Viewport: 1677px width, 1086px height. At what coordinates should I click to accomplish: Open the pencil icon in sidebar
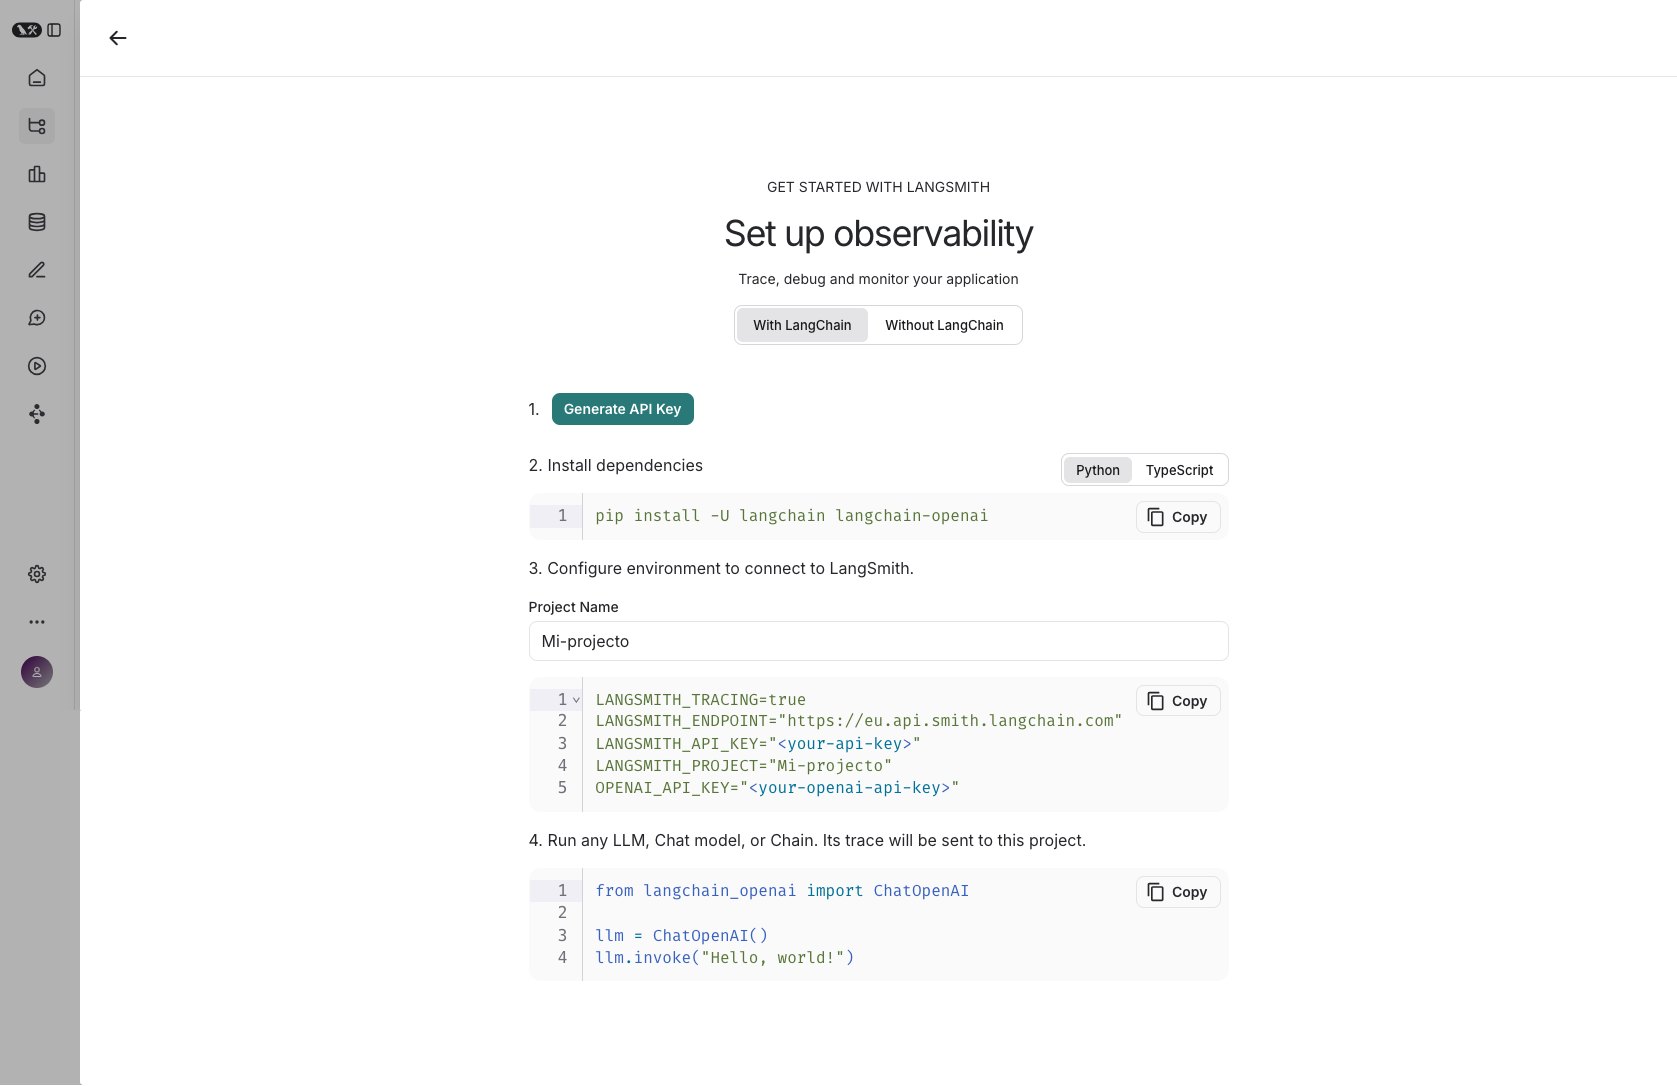click(37, 270)
